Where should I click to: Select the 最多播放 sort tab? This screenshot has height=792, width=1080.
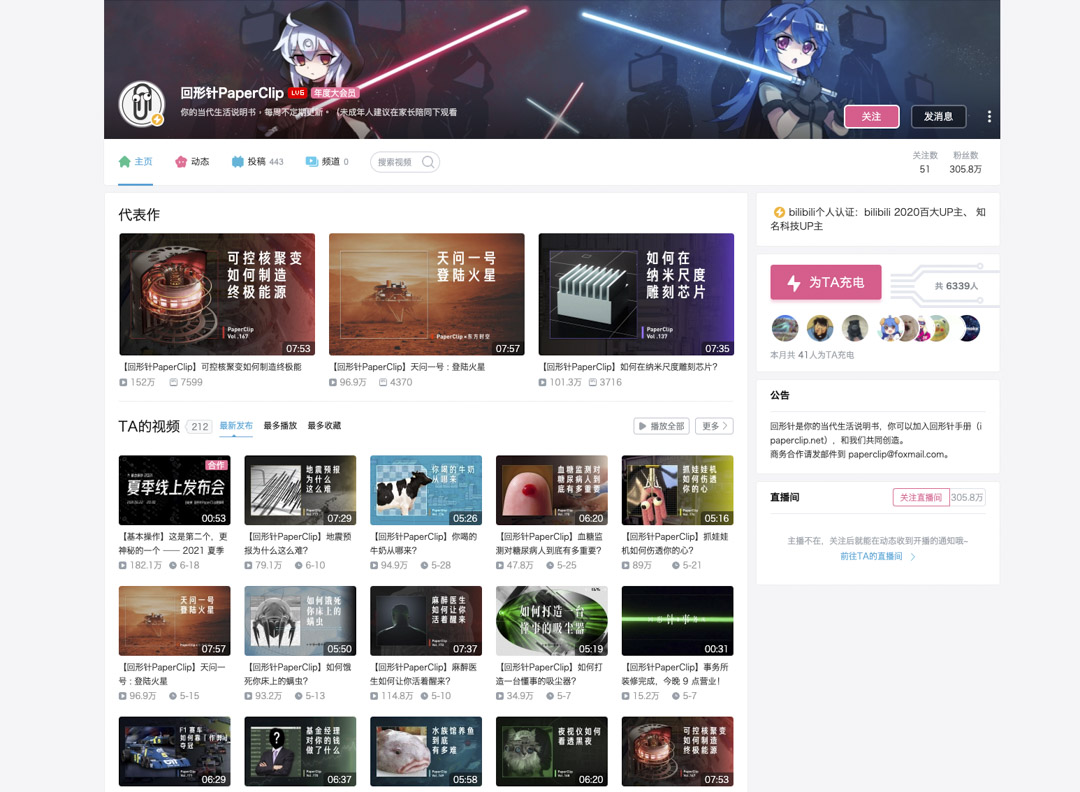click(280, 426)
